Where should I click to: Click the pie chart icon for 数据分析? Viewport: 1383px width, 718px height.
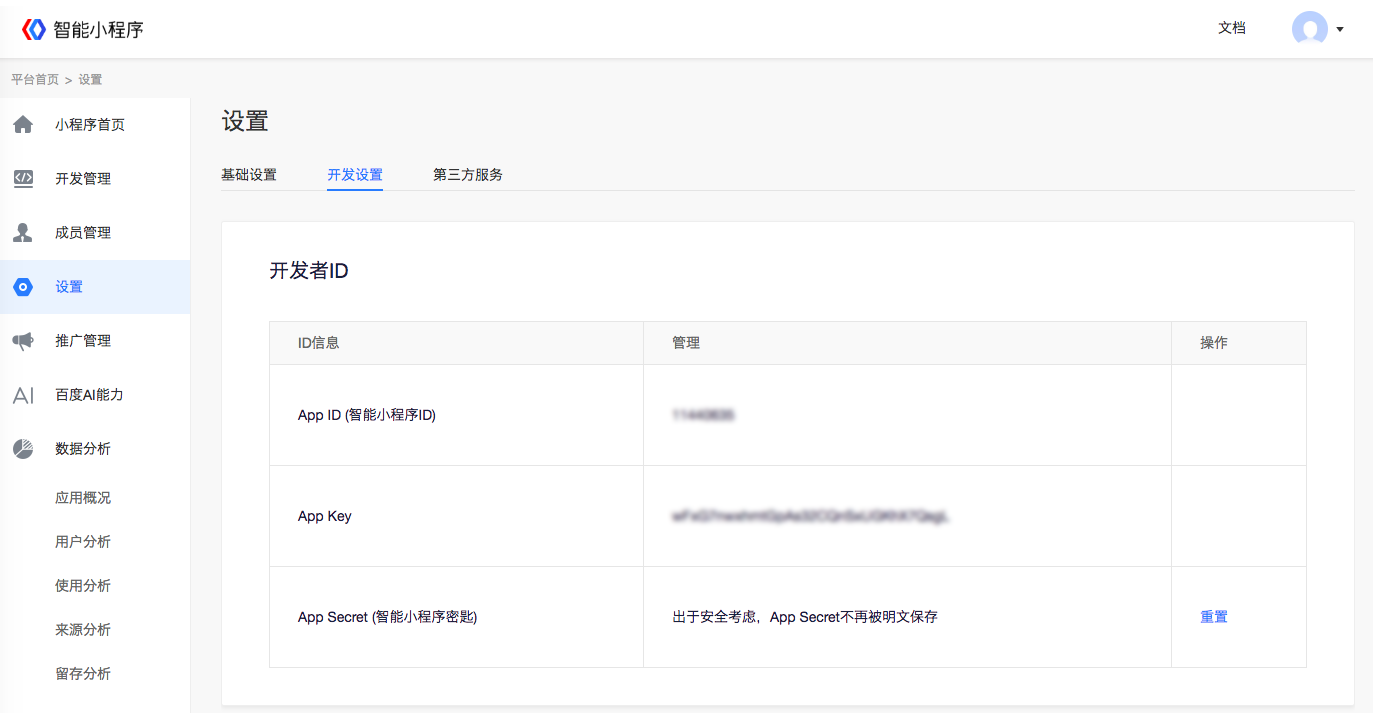pos(23,449)
